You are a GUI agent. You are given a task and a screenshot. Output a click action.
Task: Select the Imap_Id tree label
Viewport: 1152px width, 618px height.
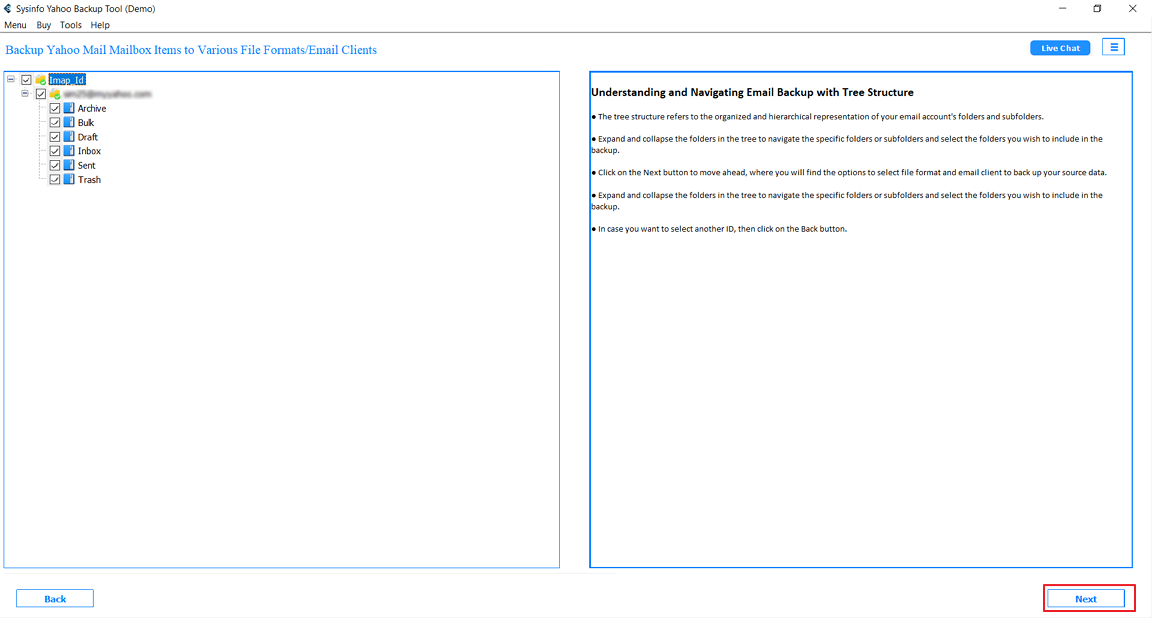click(67, 79)
